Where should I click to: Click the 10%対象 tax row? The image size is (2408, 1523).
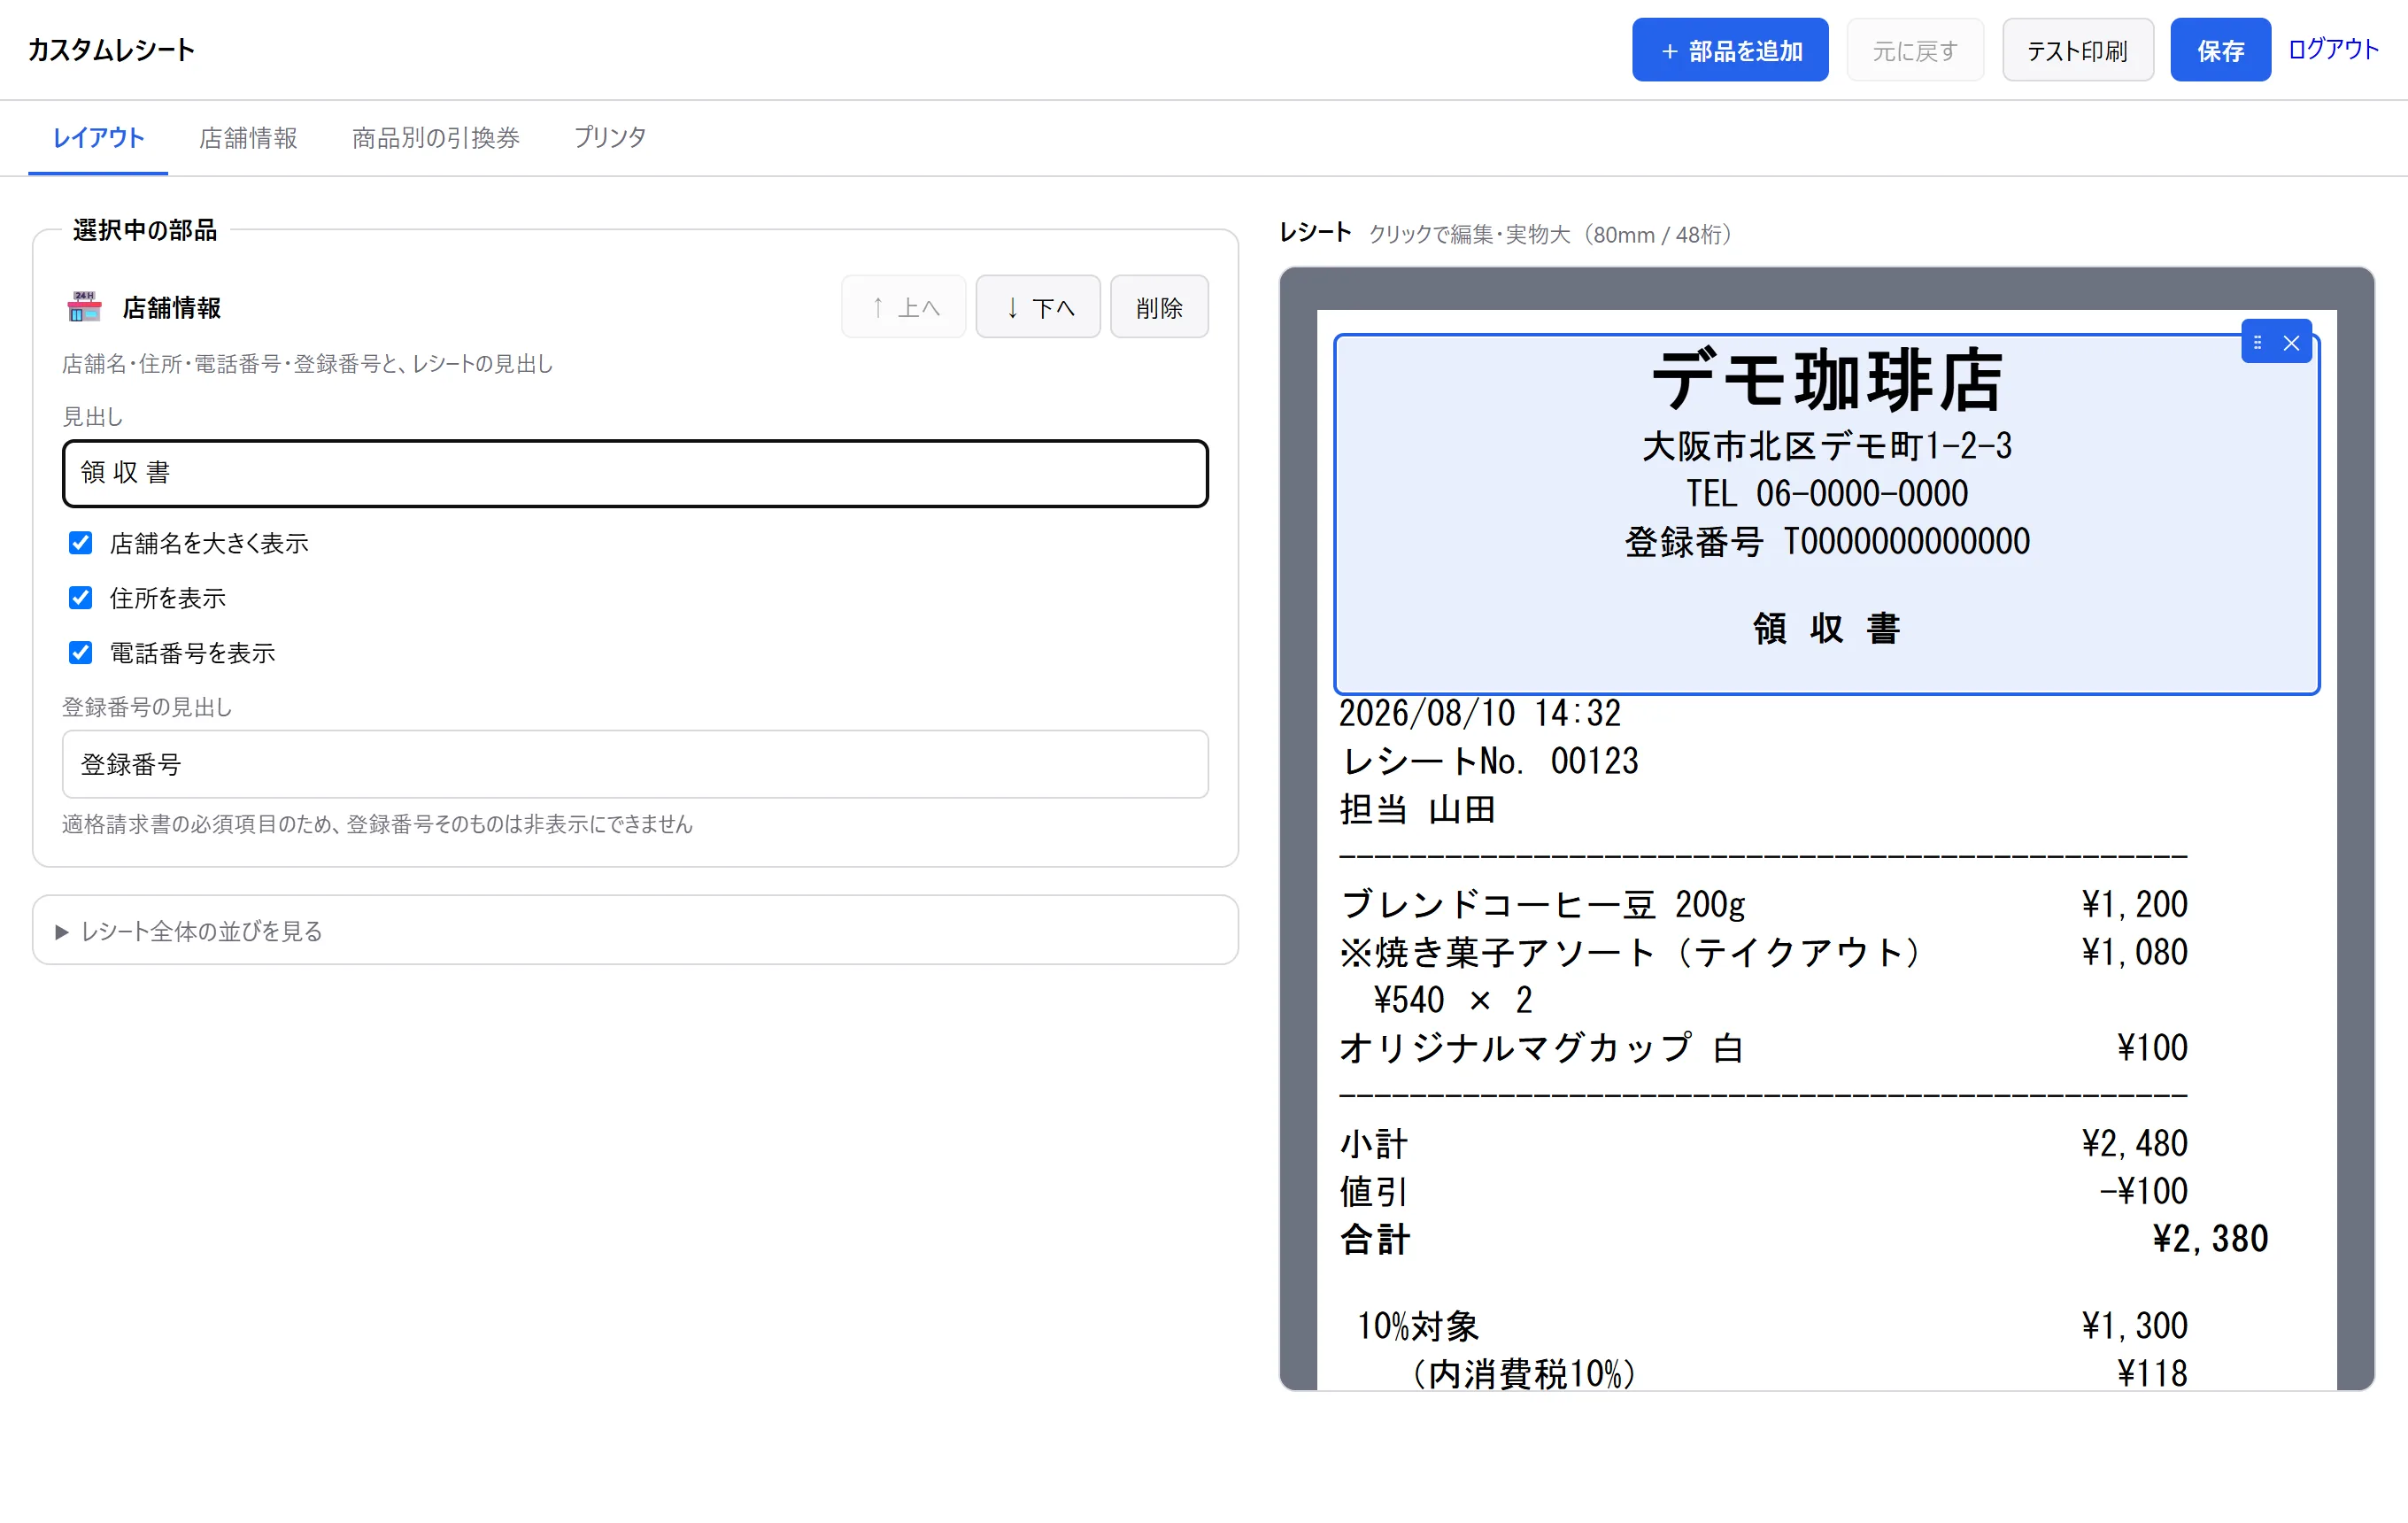tap(1771, 1326)
